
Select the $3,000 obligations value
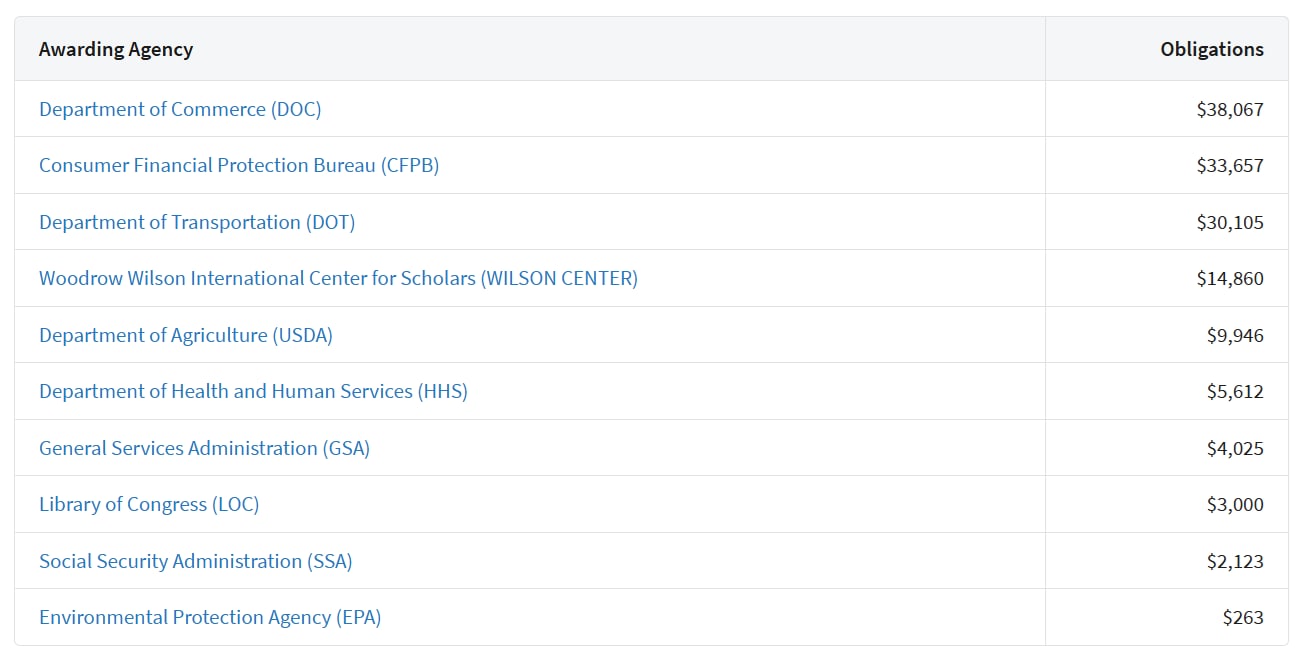pos(1235,504)
